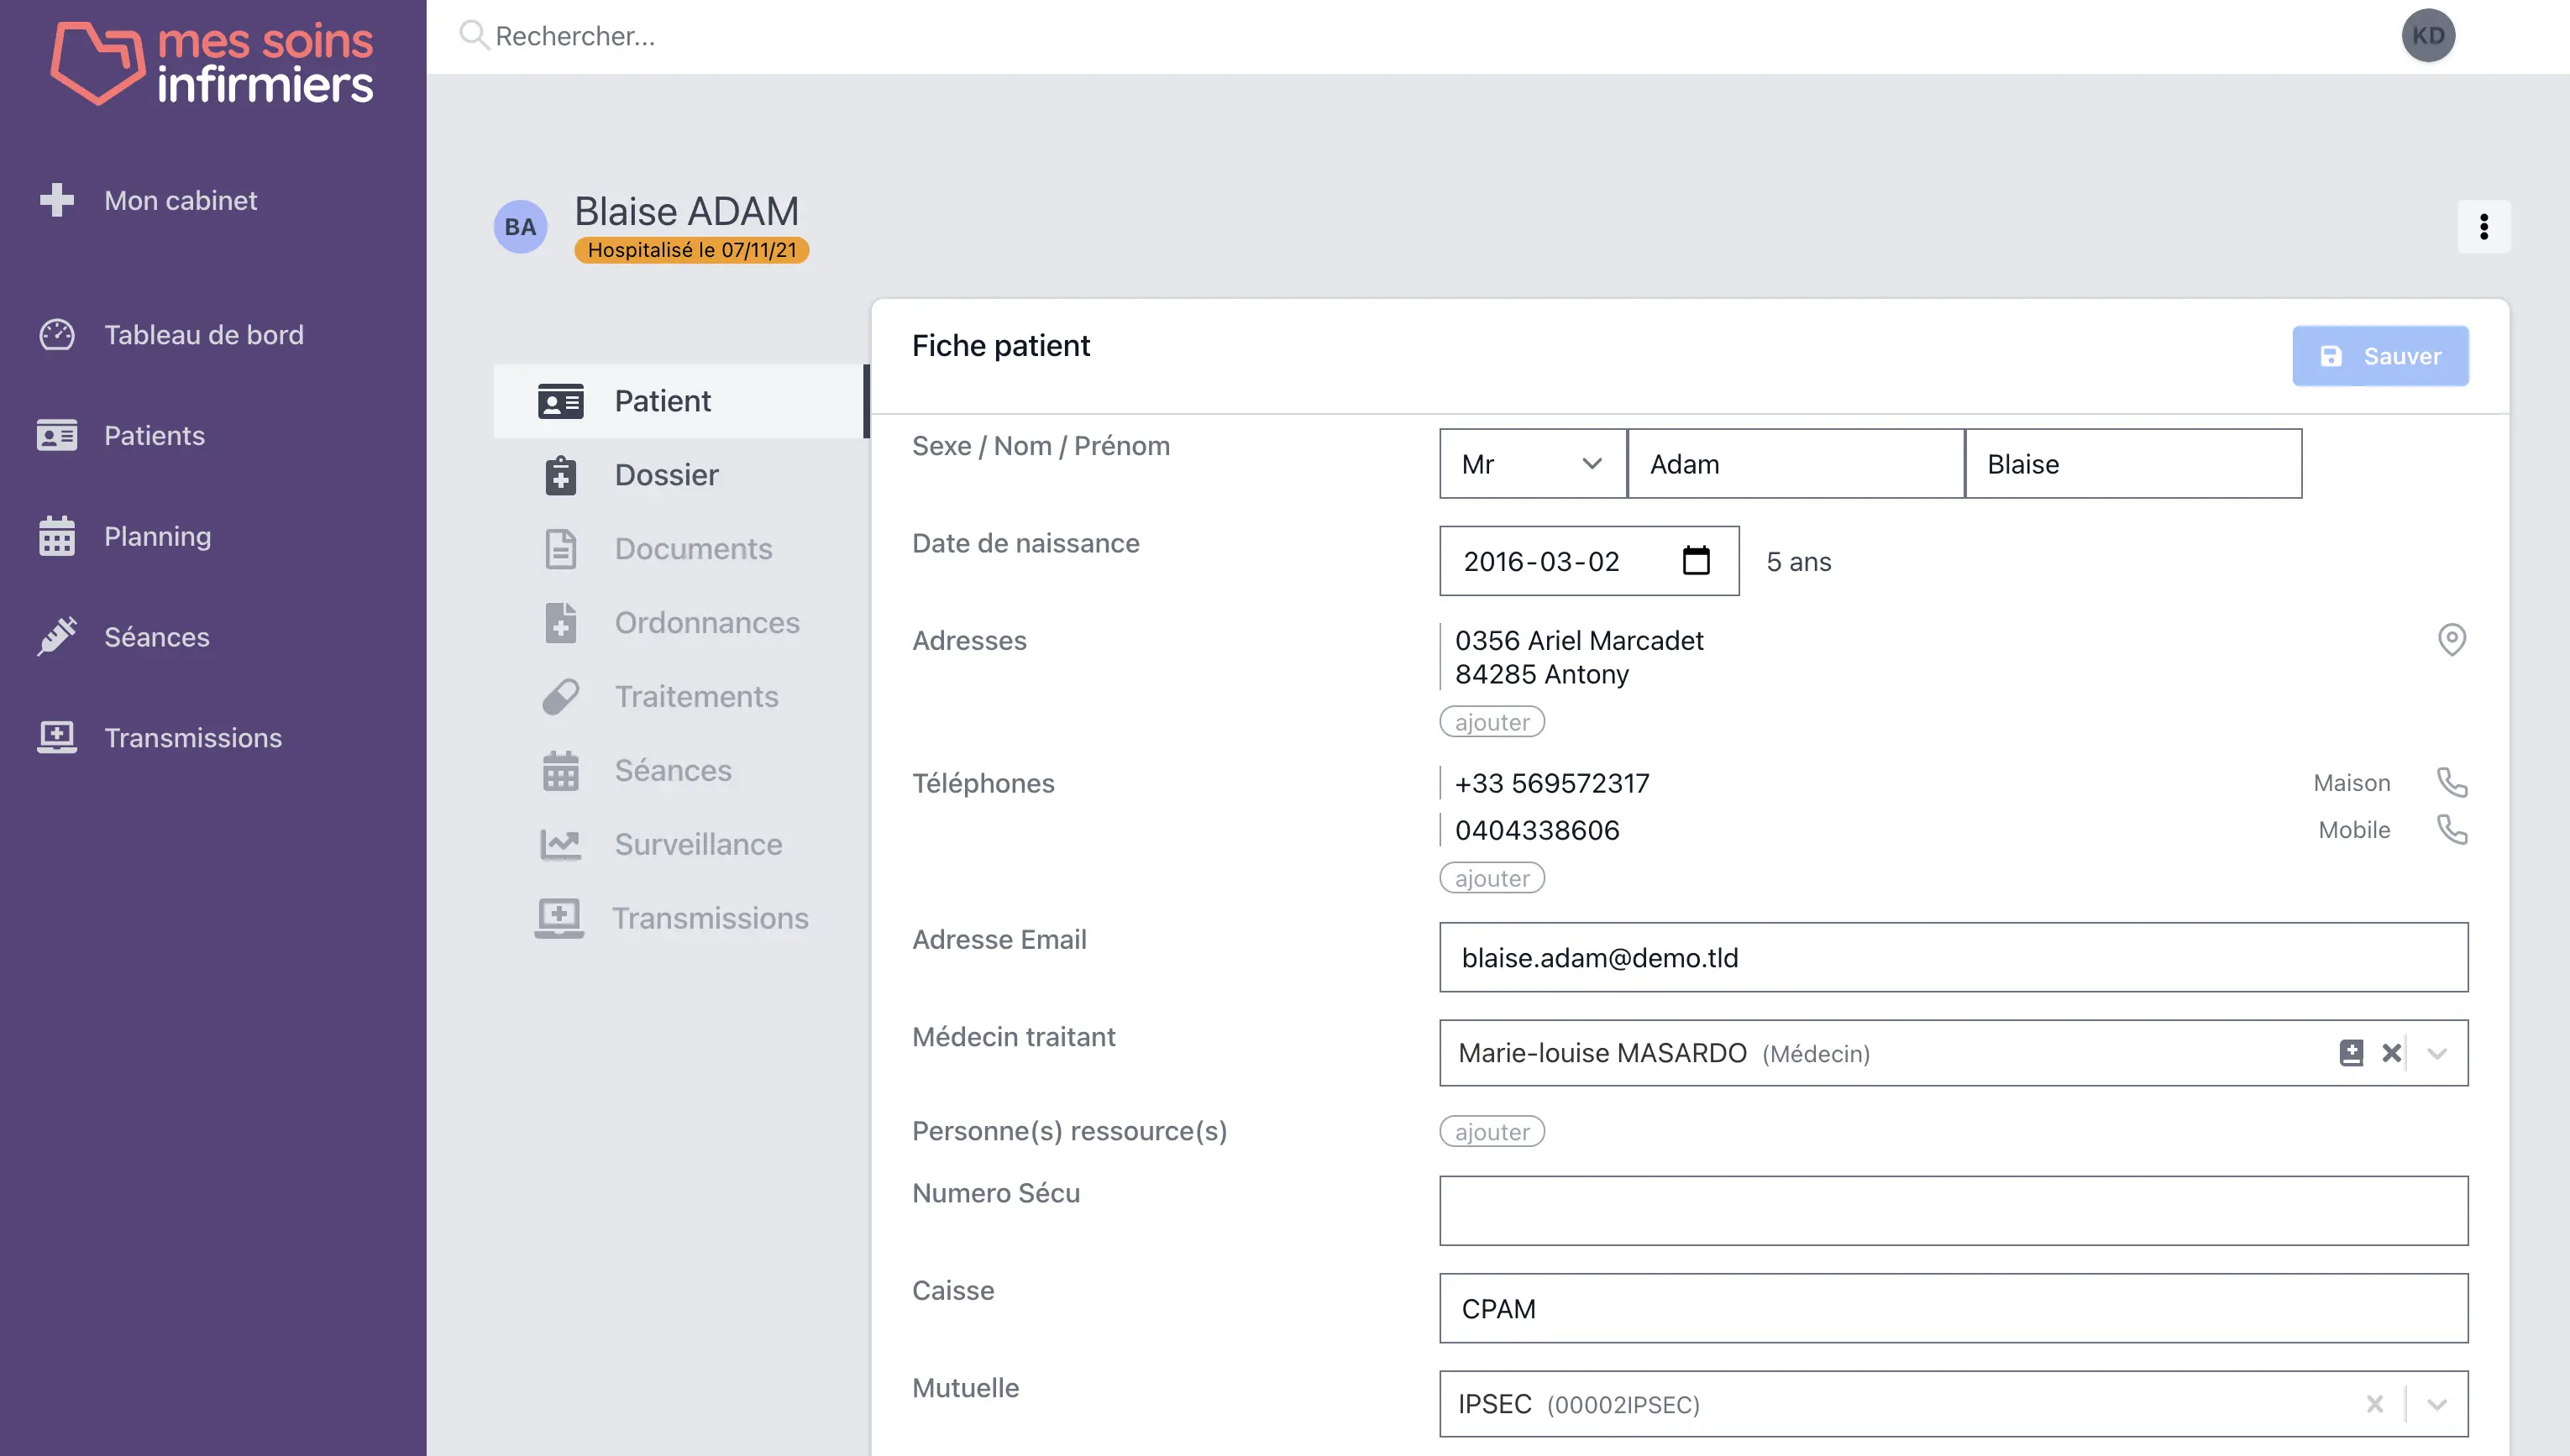The width and height of the screenshot is (2570, 1456).
Task: Open Séances in the left sidebar
Action: pyautogui.click(x=157, y=636)
